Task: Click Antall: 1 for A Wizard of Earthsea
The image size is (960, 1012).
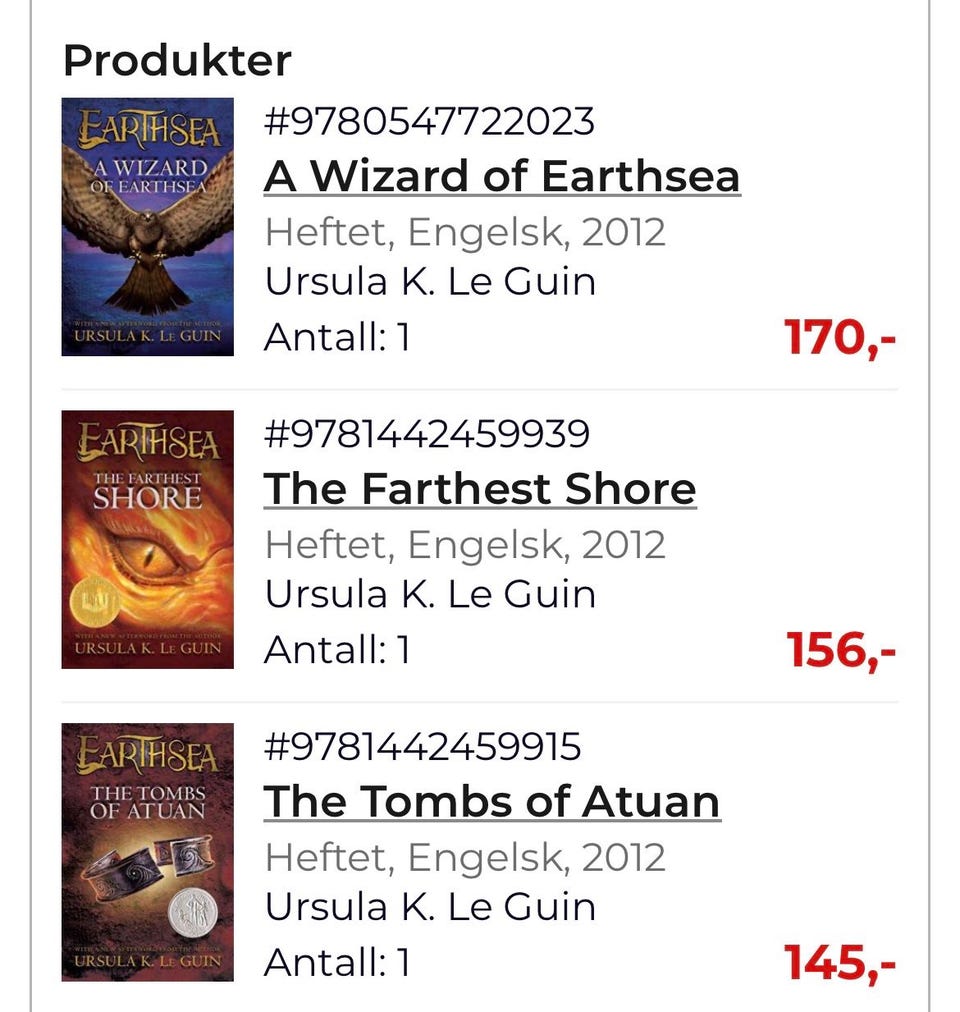Action: tap(337, 337)
